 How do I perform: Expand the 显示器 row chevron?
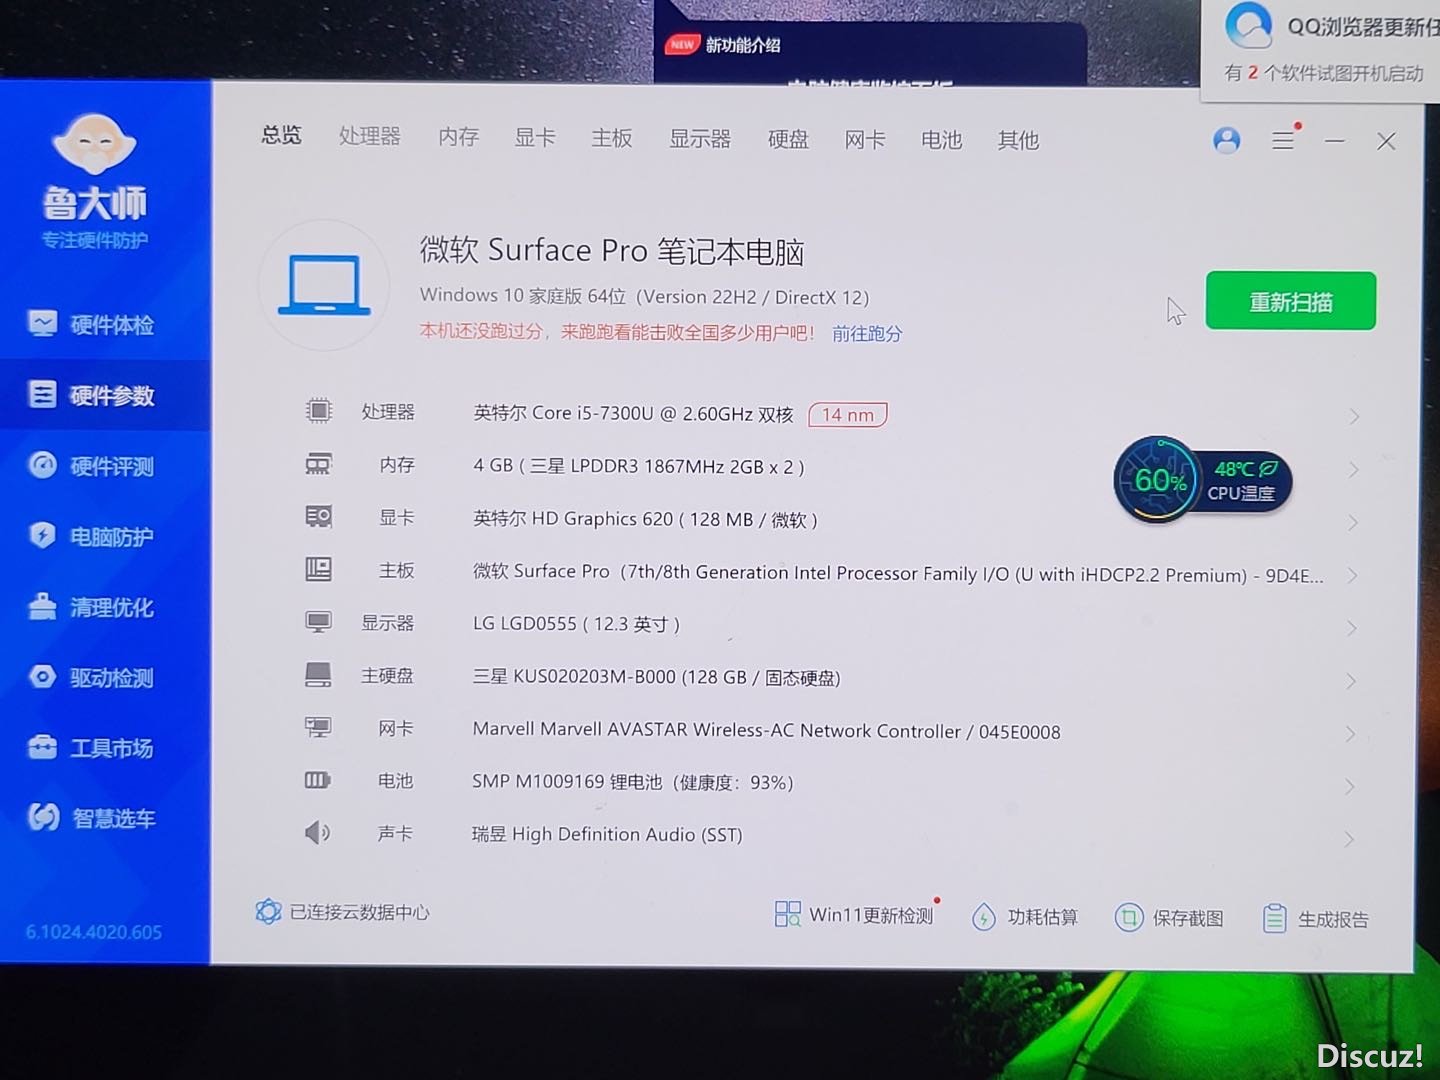click(x=1352, y=628)
